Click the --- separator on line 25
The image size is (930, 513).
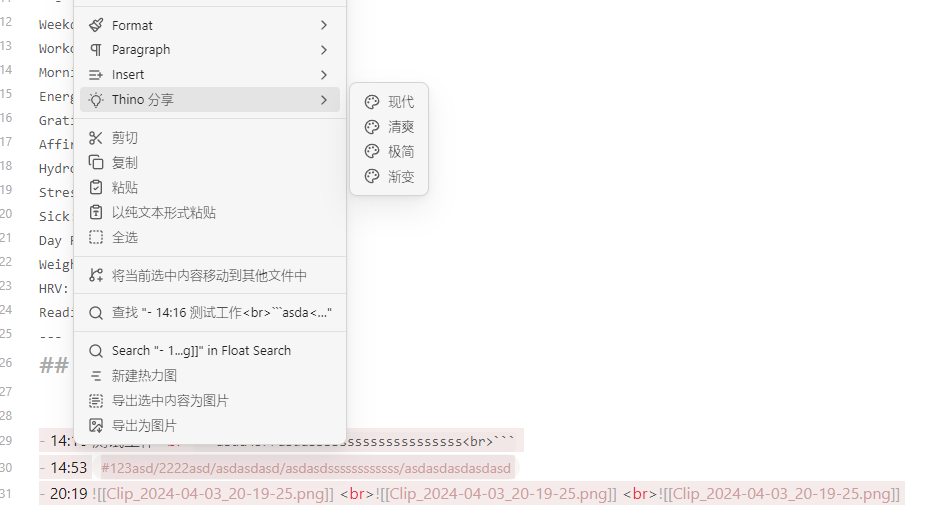[x=50, y=336]
